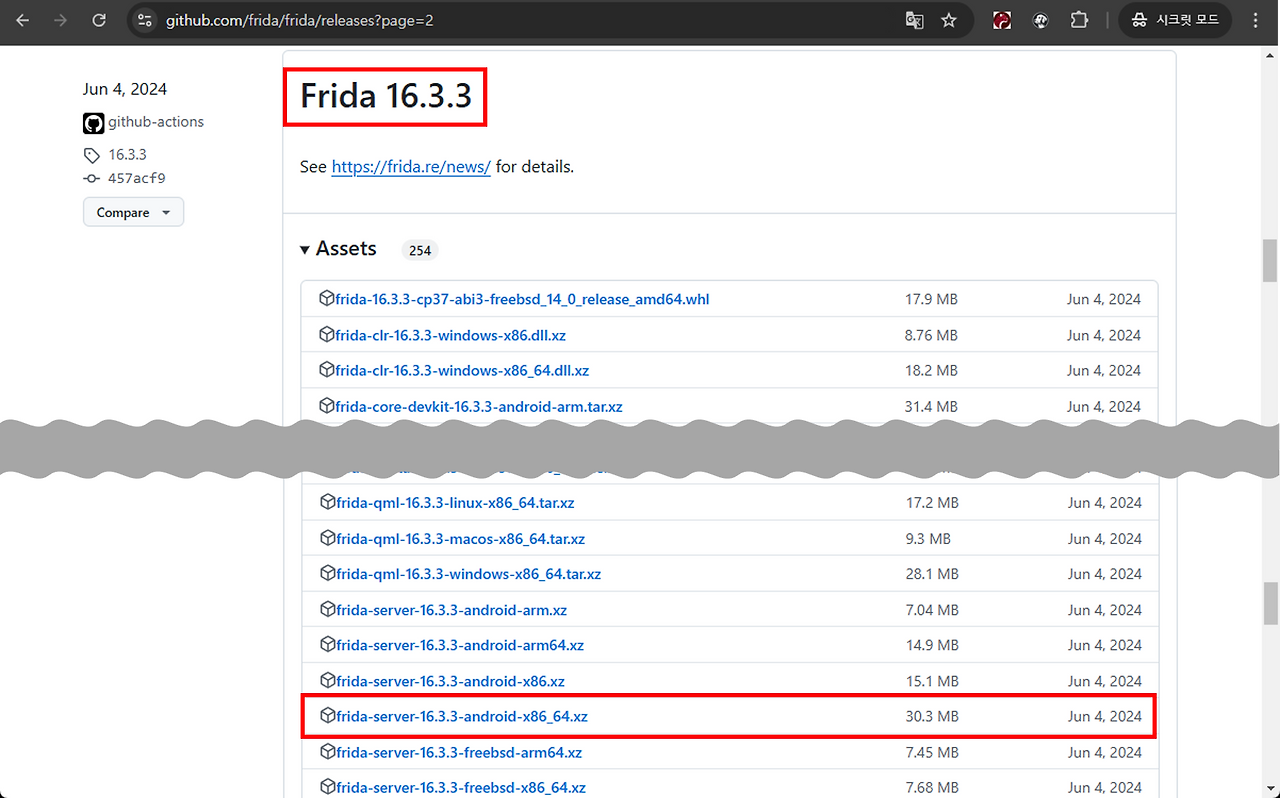Go forward in browser history
The height and width of the screenshot is (798, 1280).
61,20
